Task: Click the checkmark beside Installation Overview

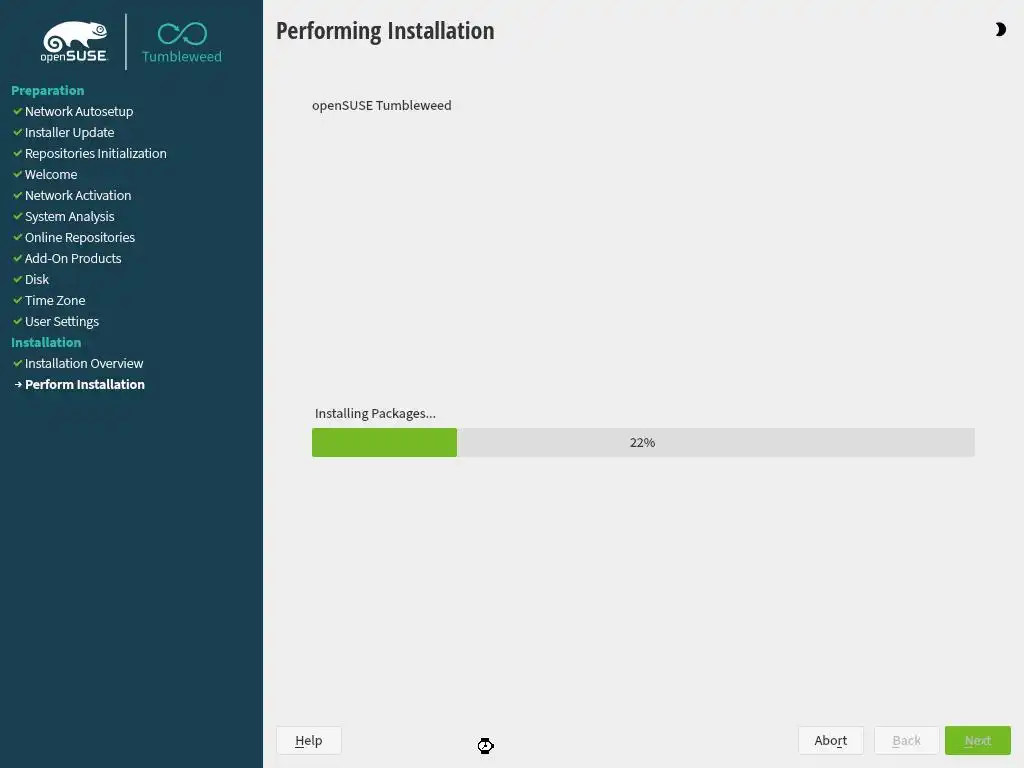Action: click(x=18, y=363)
